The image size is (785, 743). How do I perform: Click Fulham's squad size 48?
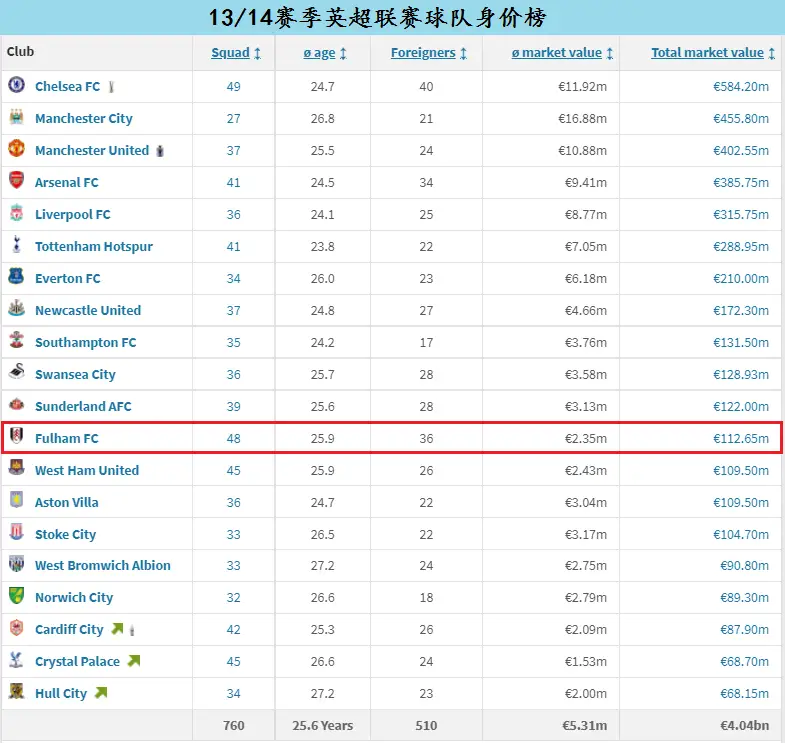(x=233, y=439)
